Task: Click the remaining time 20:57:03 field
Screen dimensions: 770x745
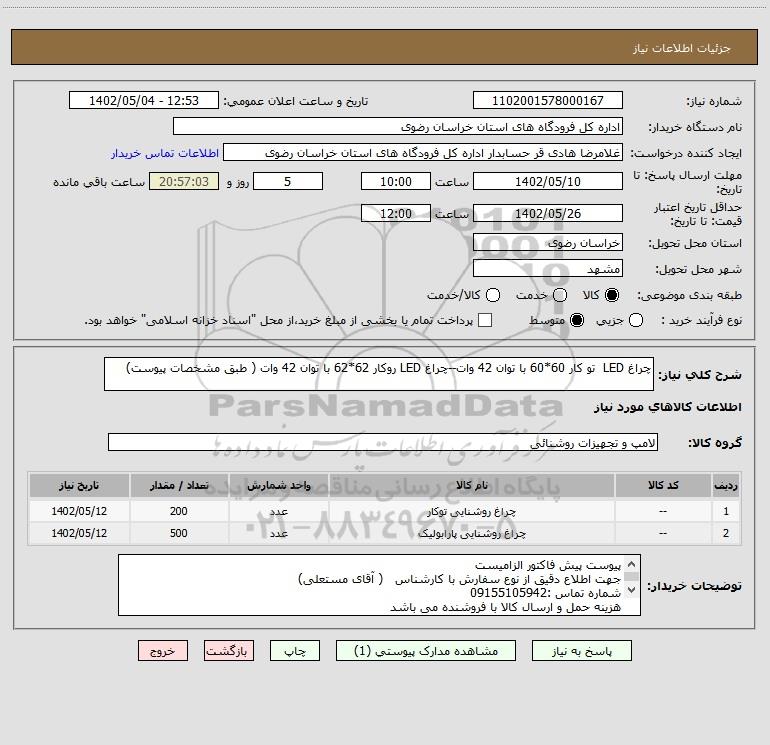Action: (x=184, y=181)
